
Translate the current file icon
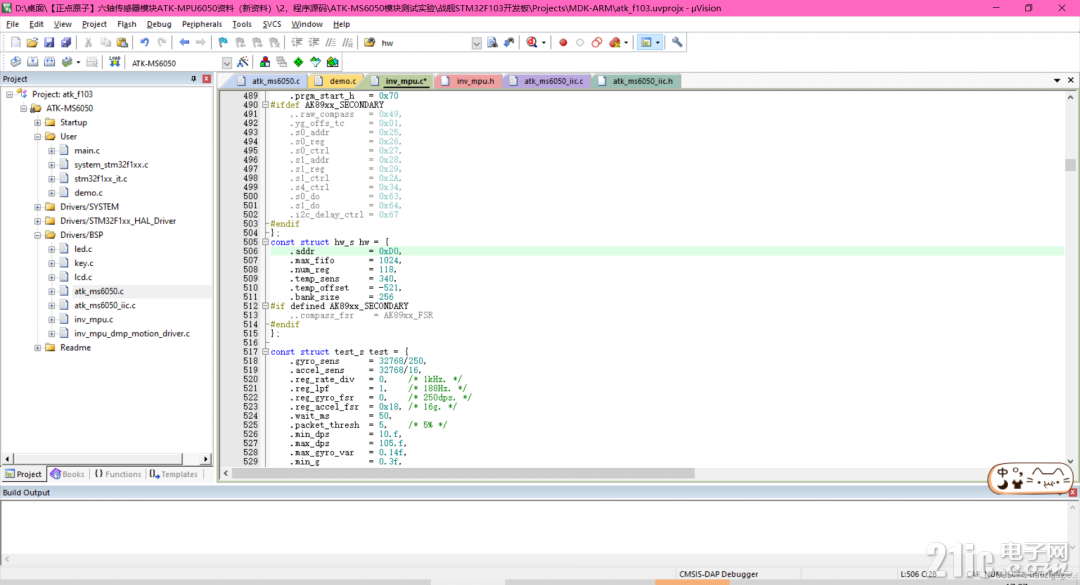(15, 62)
